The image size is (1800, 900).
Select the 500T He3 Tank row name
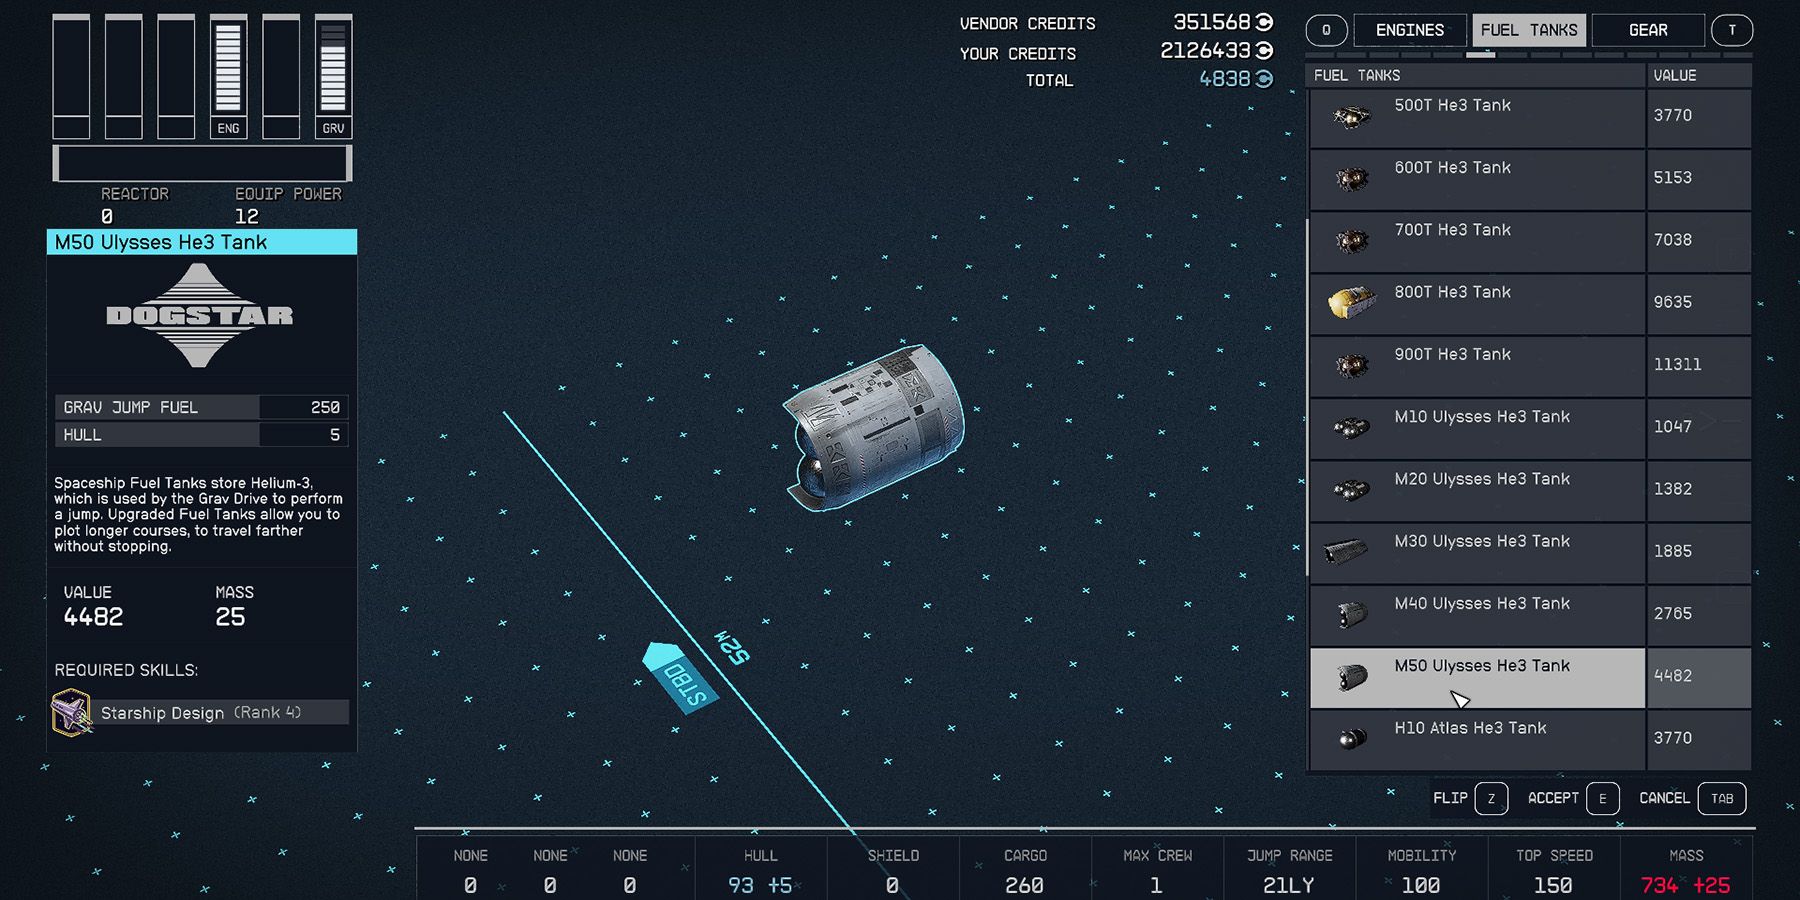(1452, 105)
